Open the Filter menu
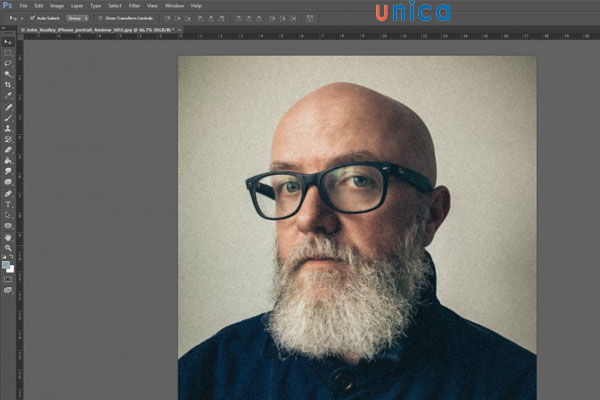This screenshot has height=400, width=600. pyautogui.click(x=134, y=5)
